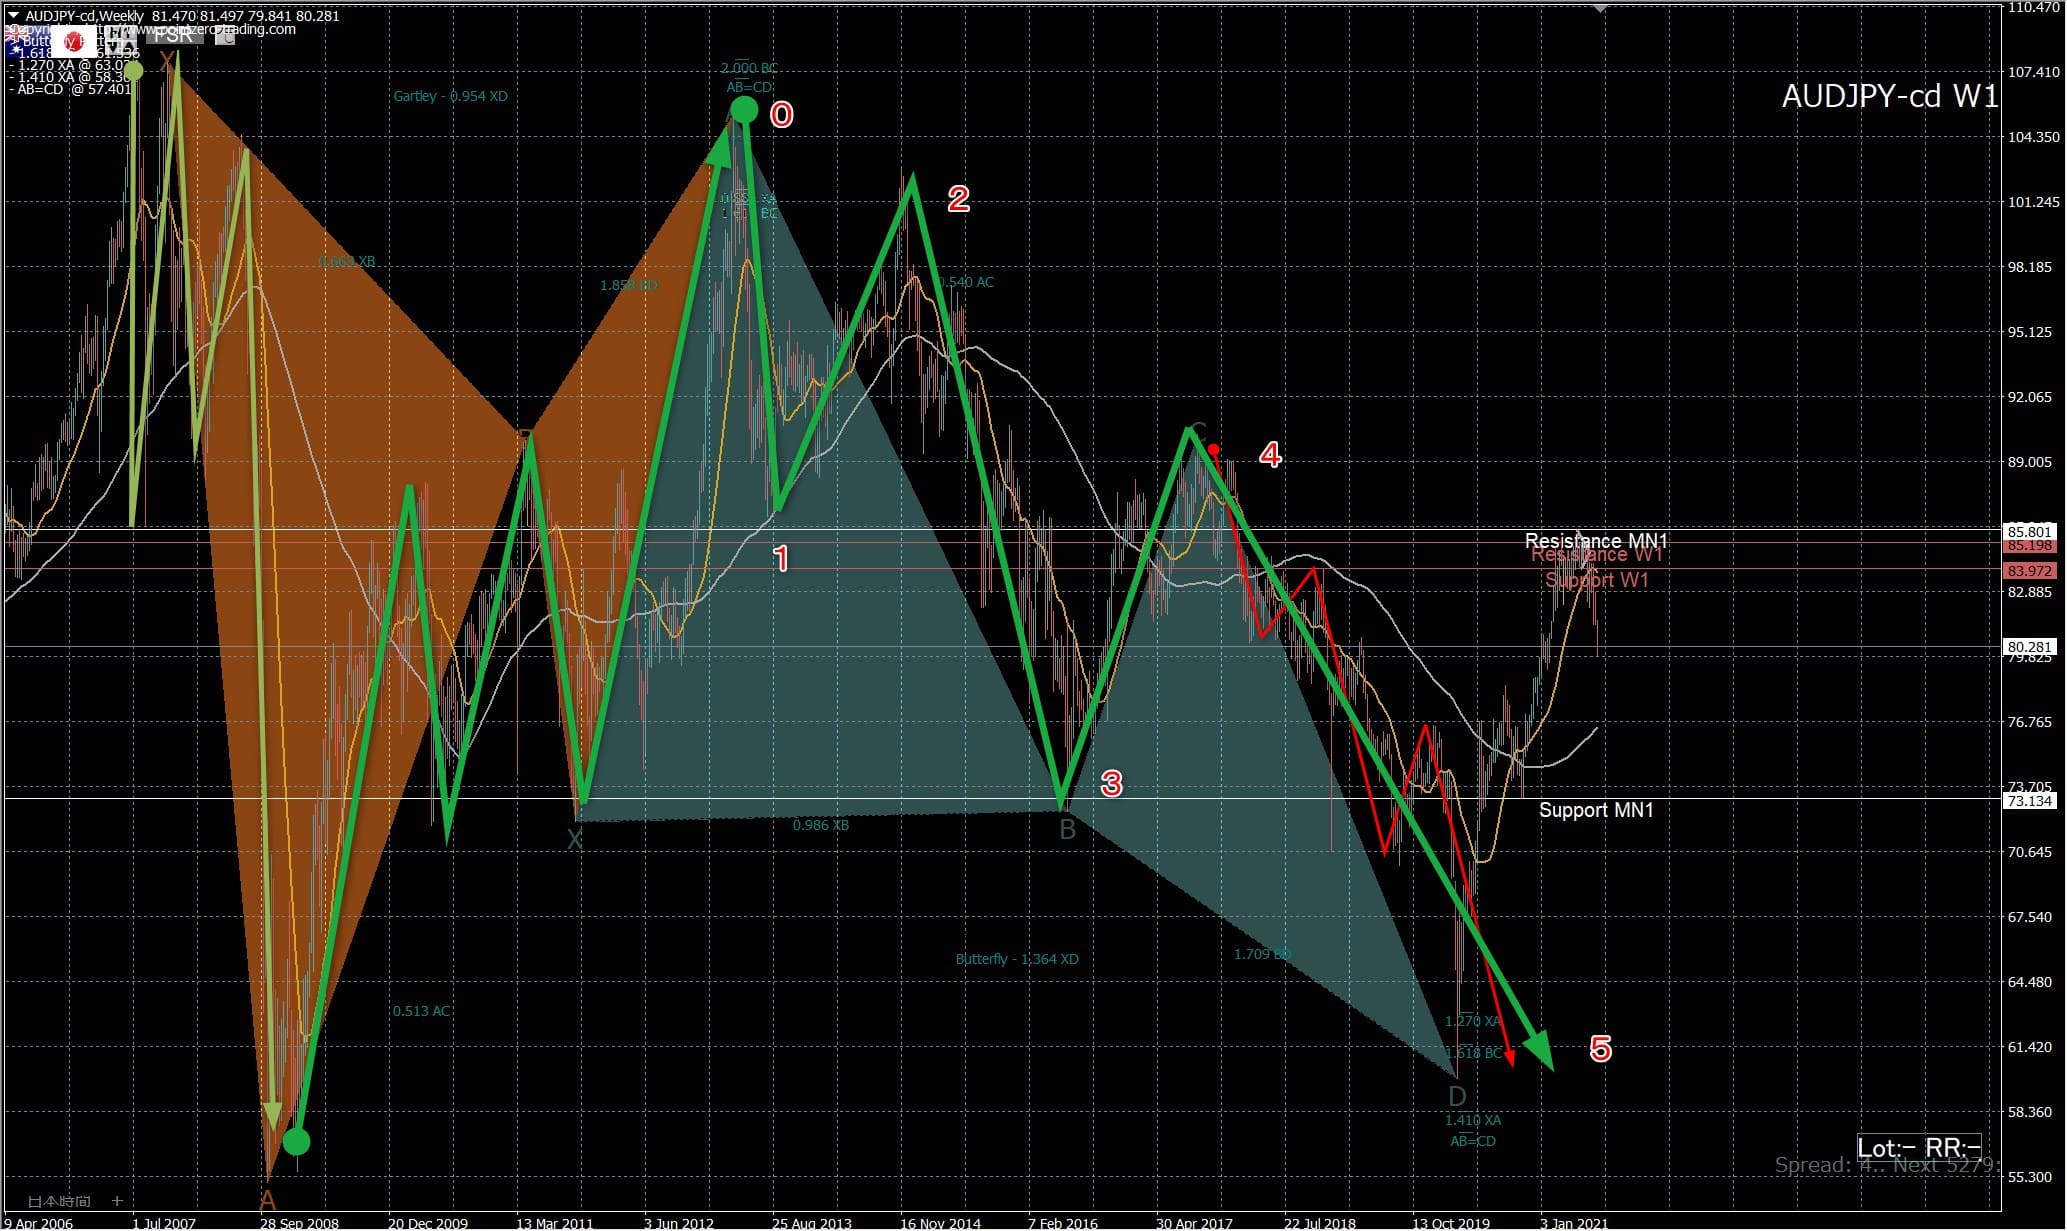Click the green dot near pattern point A

point(296,1141)
